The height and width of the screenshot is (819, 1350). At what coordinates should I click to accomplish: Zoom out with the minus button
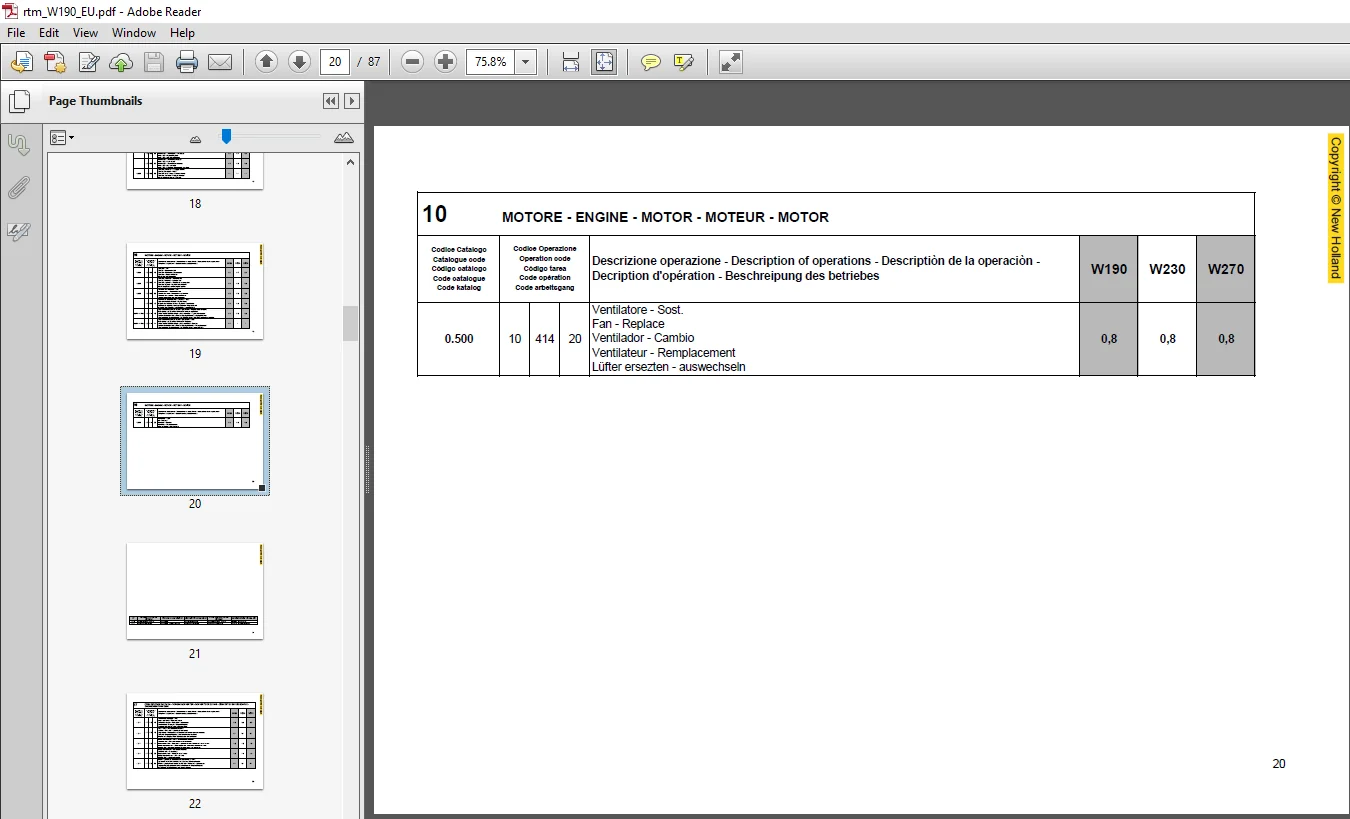click(412, 62)
